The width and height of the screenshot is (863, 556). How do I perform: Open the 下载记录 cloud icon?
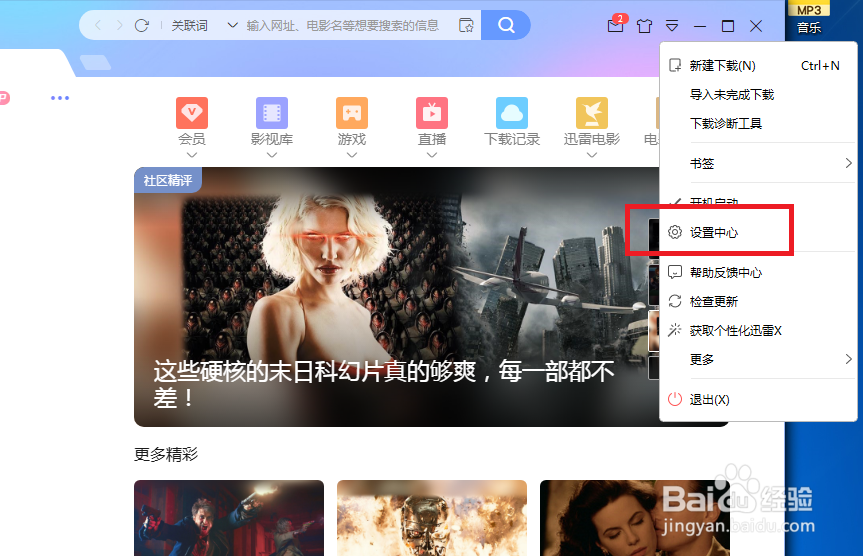512,113
